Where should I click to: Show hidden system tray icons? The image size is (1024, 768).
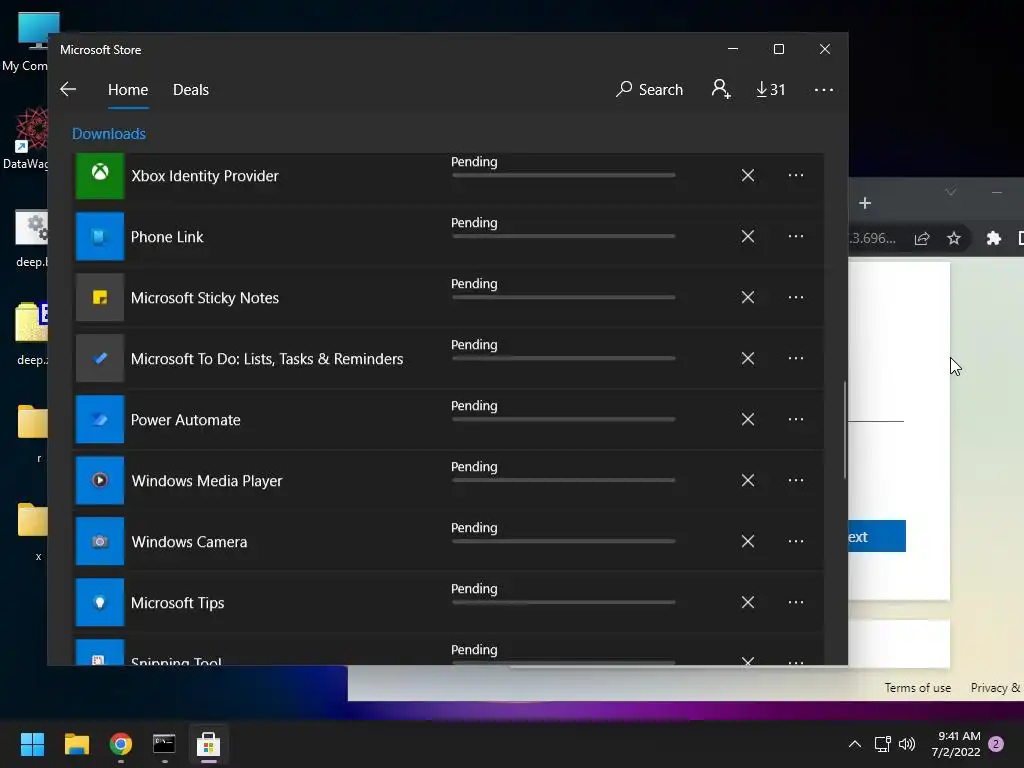click(x=854, y=744)
